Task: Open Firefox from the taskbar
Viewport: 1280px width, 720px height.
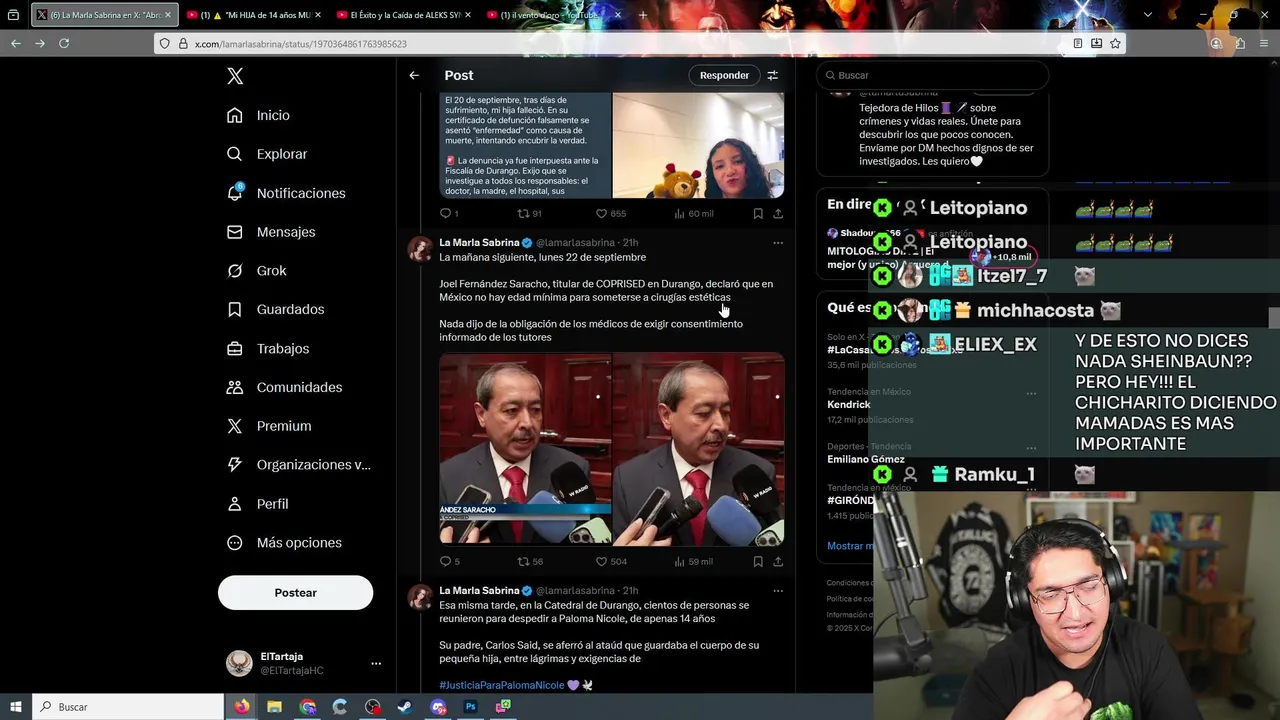Action: coord(242,707)
